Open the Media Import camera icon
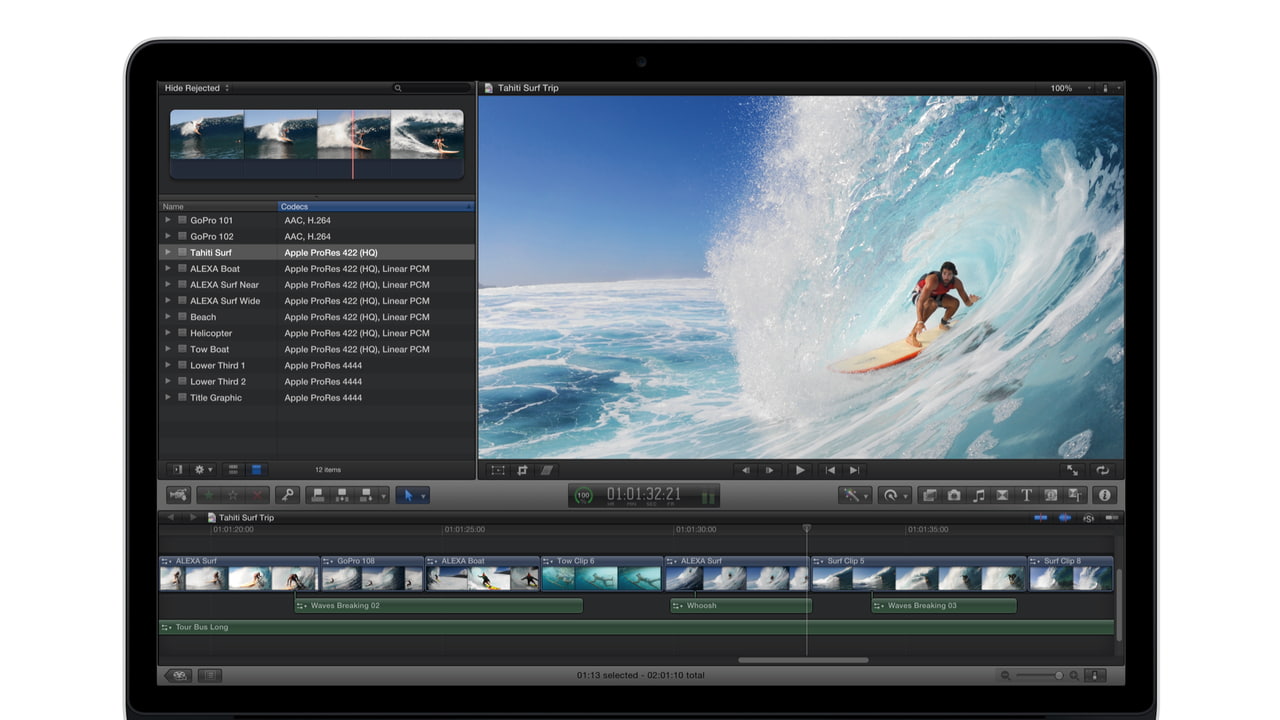 point(179,495)
